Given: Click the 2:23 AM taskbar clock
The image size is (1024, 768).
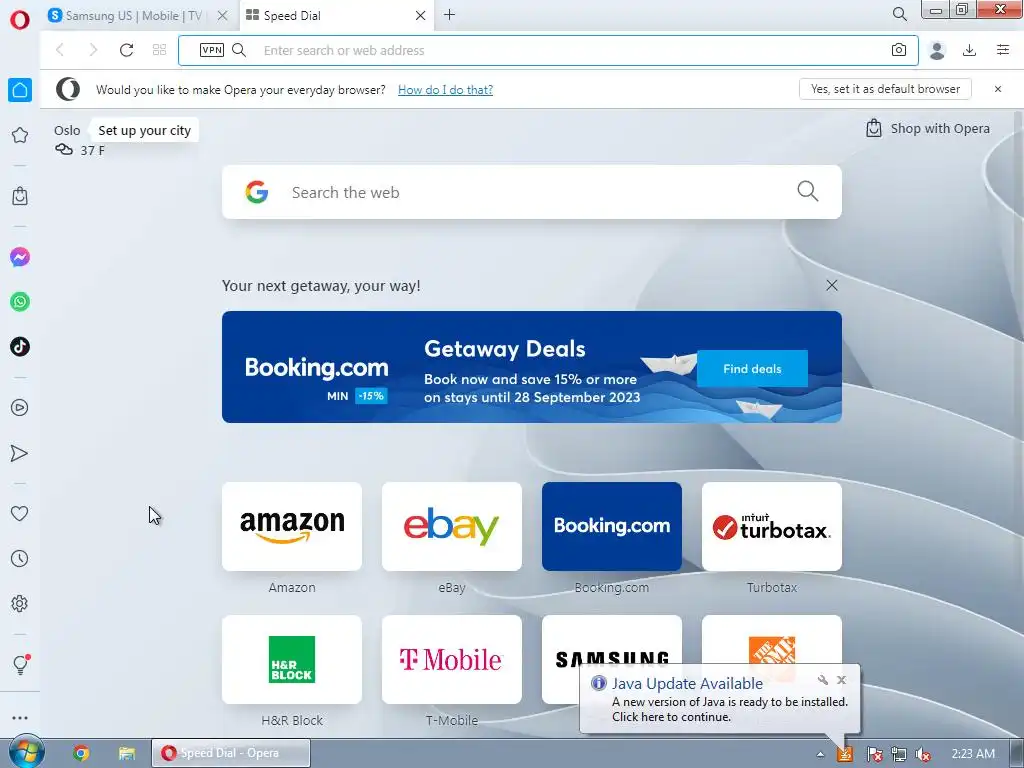Looking at the screenshot, I should pos(973,754).
